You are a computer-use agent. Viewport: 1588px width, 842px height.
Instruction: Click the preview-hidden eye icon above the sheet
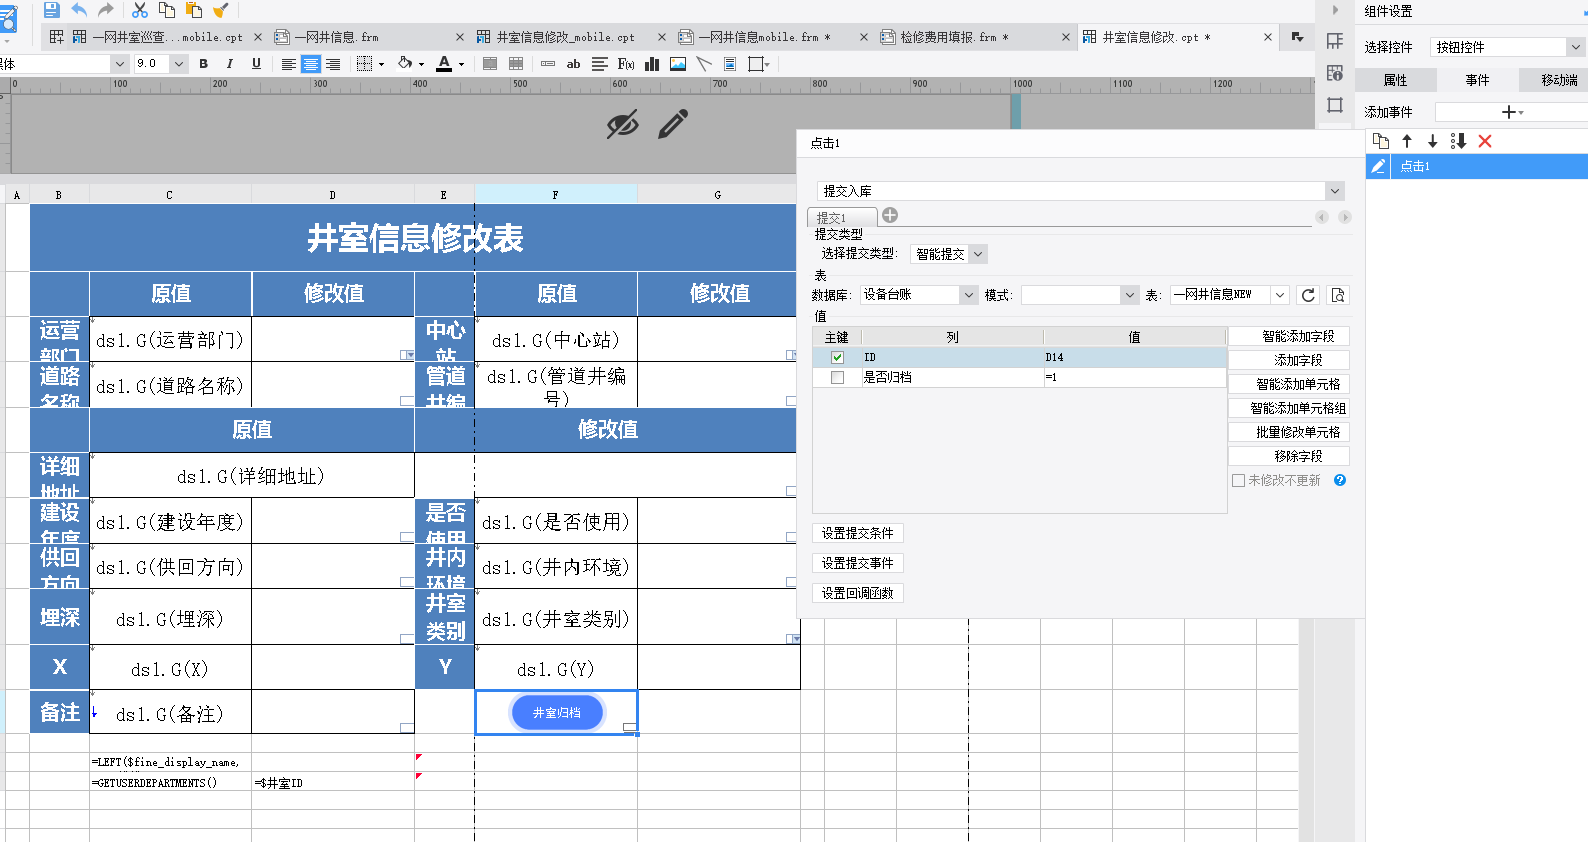[622, 125]
